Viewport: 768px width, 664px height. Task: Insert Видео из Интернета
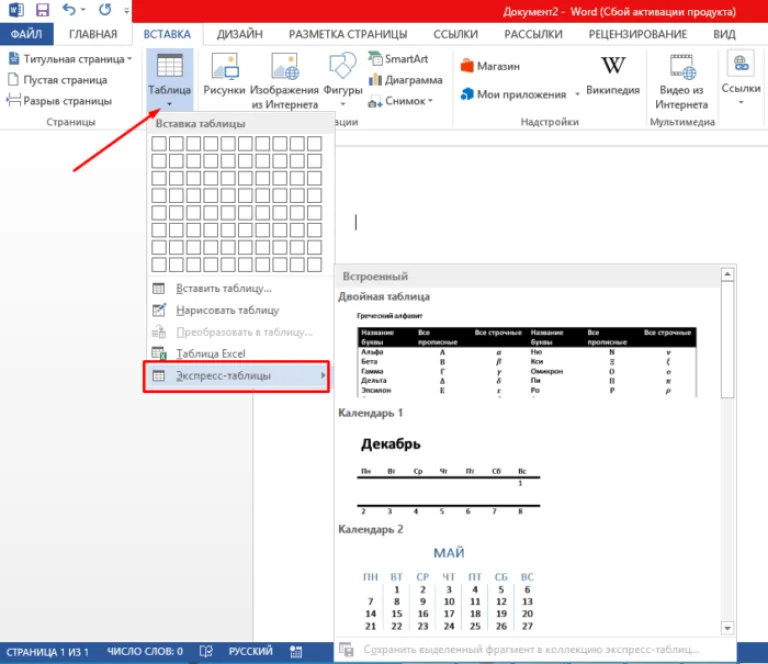(681, 82)
